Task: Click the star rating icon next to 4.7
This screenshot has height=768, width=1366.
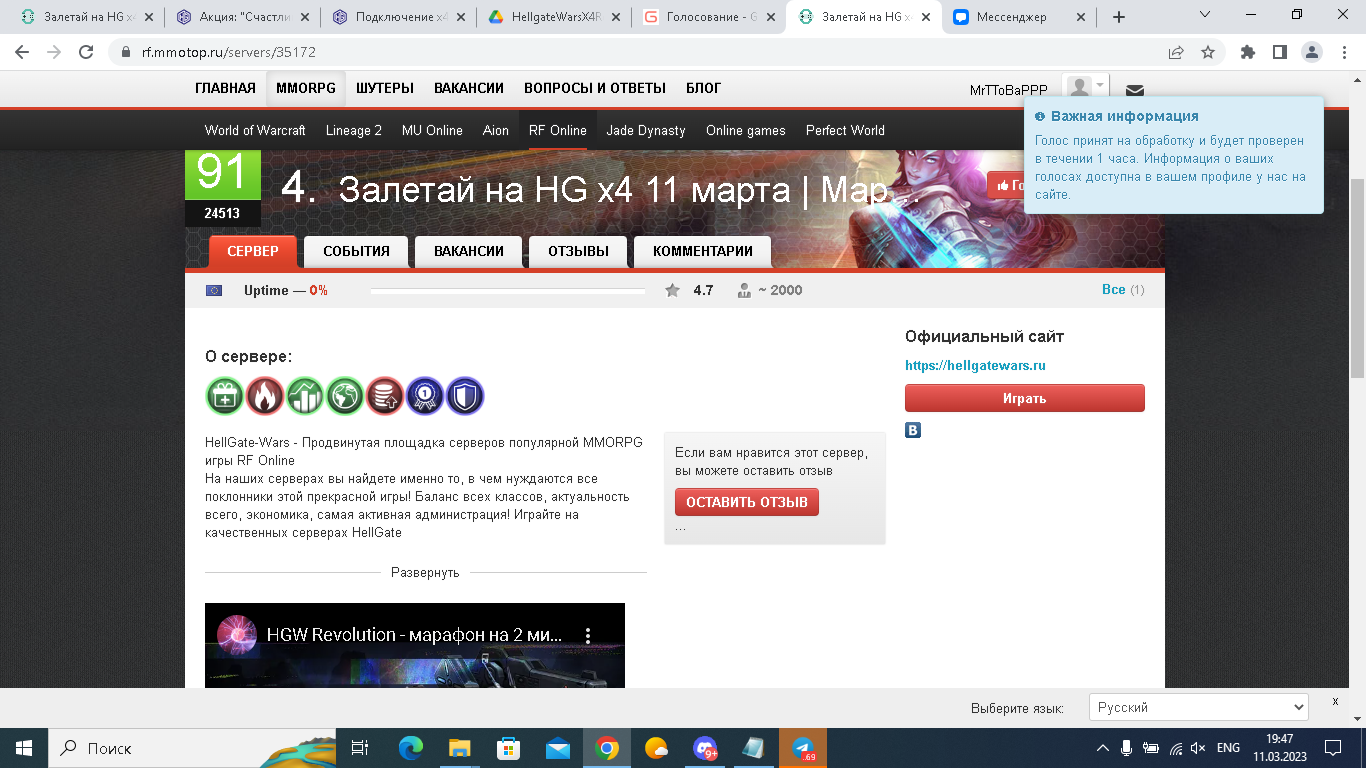Action: click(672, 290)
